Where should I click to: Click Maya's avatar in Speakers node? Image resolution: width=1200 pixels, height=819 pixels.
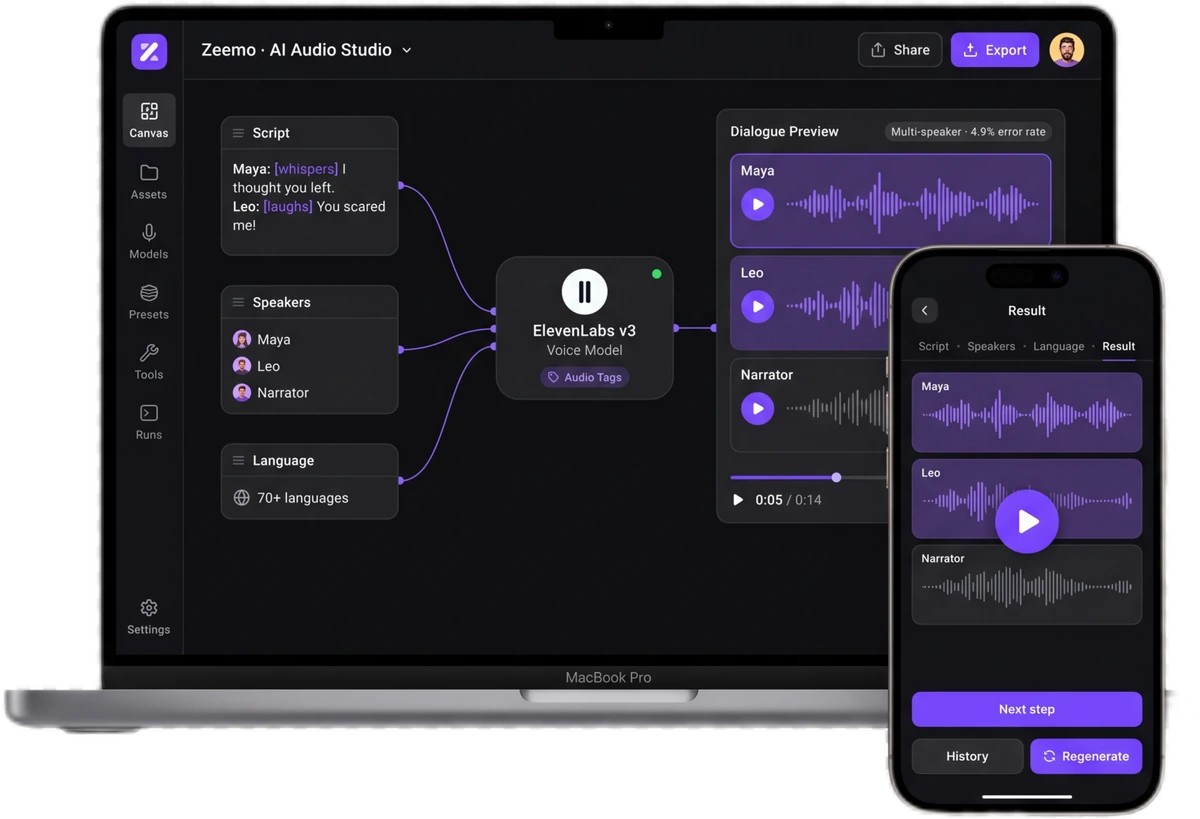point(242,339)
